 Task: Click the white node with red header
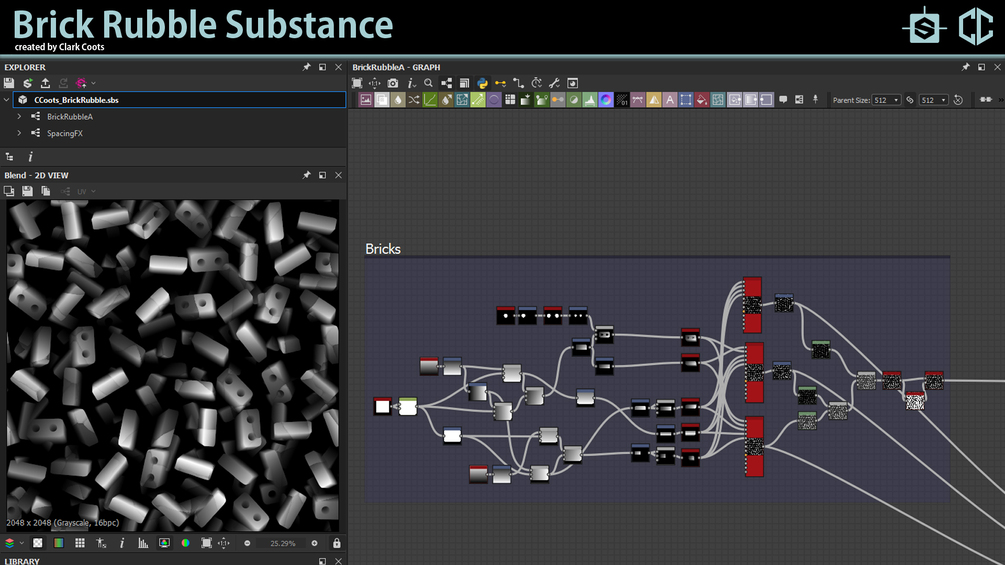[x=383, y=405]
